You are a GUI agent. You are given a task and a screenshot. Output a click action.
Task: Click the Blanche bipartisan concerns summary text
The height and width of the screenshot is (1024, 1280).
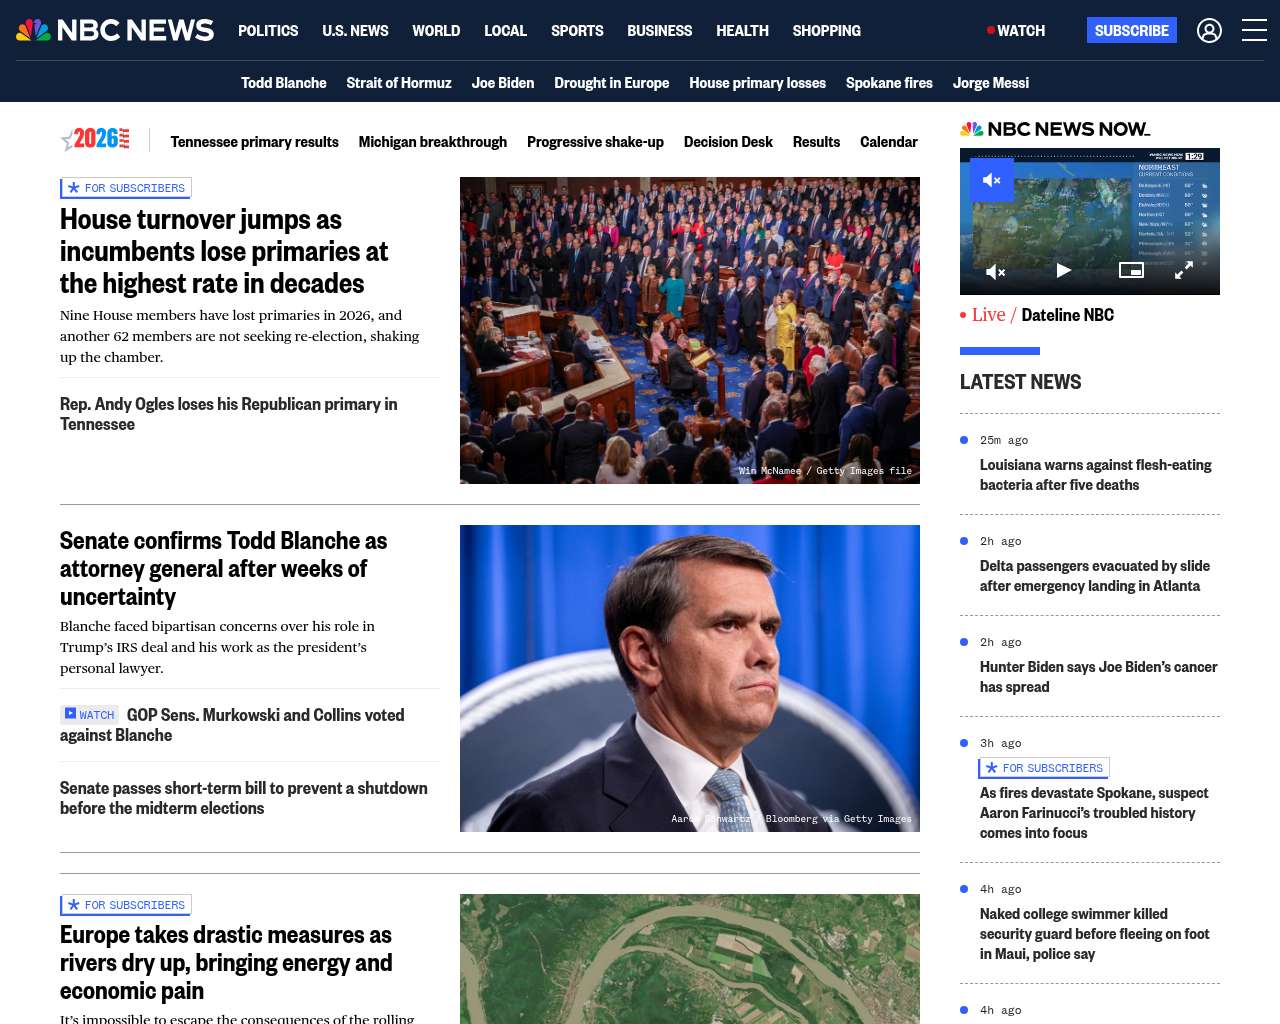[x=218, y=647]
